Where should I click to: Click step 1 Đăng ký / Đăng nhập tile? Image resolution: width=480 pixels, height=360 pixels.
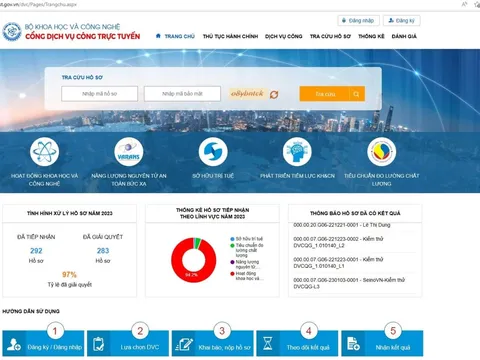[43, 343]
